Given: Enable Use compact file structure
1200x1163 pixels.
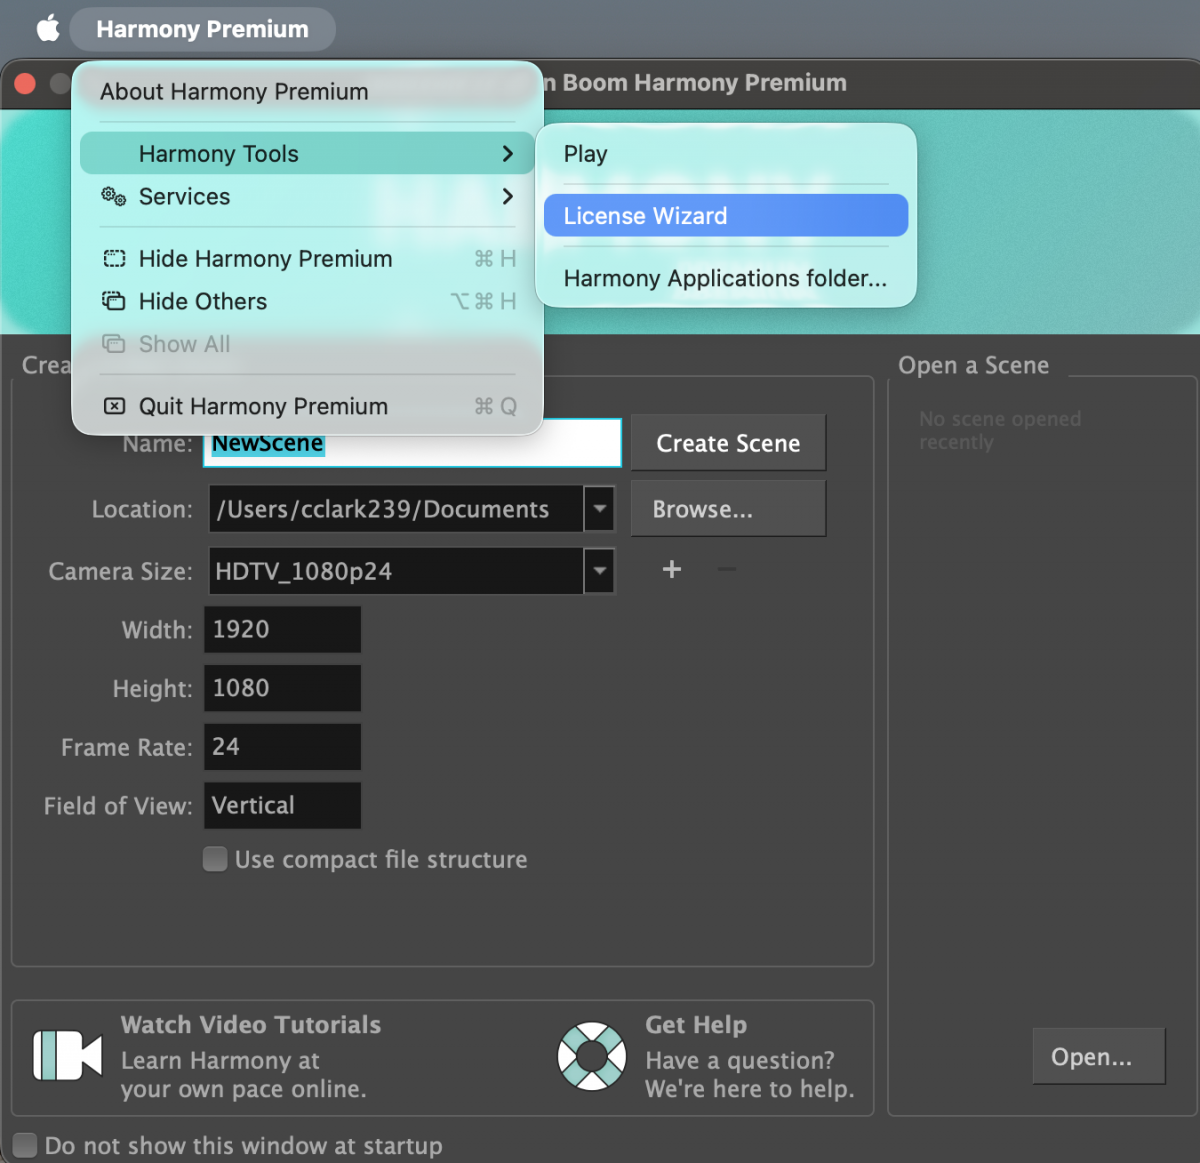Looking at the screenshot, I should click(215, 859).
